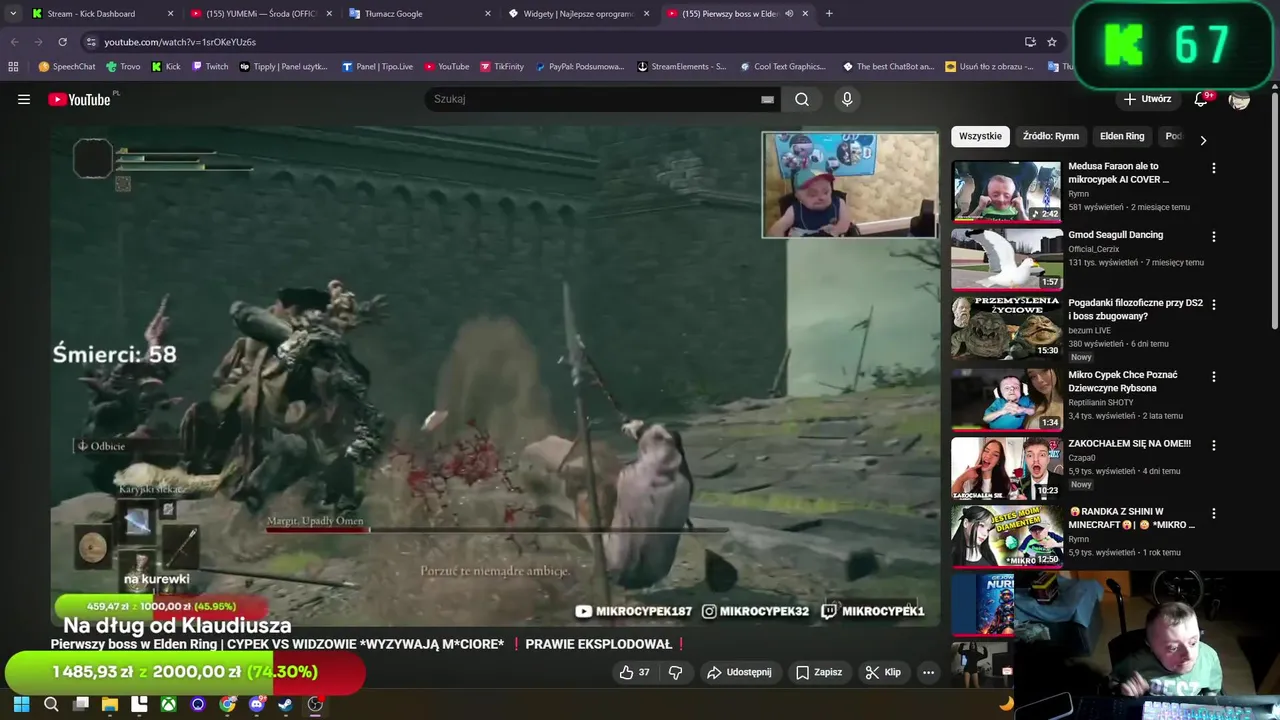This screenshot has width=1280, height=720.
Task: Click the browser address bar URL
Action: click(180, 42)
